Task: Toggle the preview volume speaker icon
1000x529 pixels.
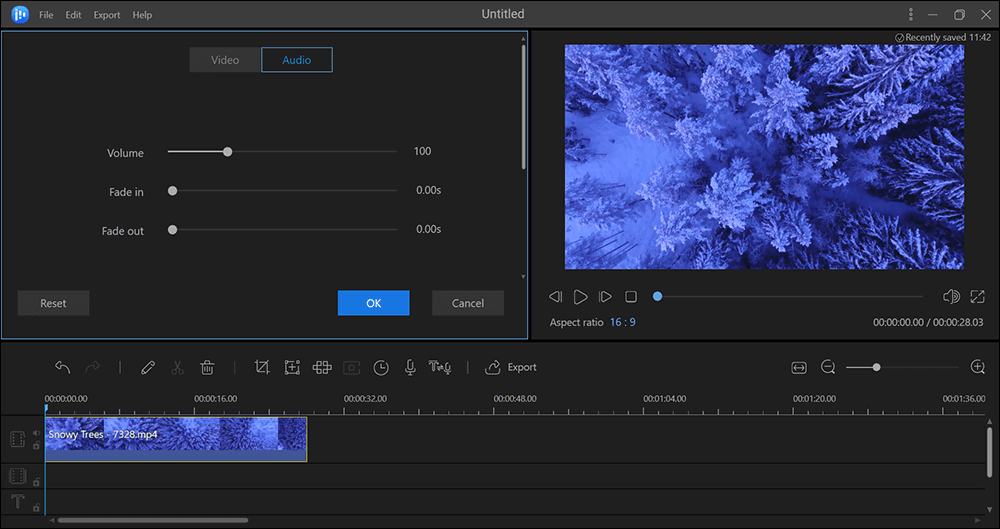Action: 951,297
